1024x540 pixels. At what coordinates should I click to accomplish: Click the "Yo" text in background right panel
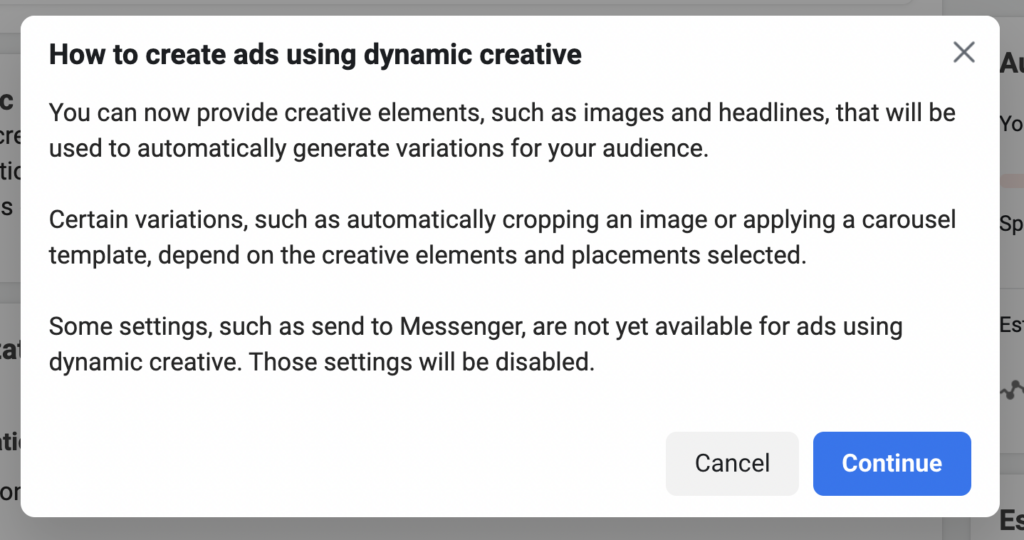(x=1011, y=124)
